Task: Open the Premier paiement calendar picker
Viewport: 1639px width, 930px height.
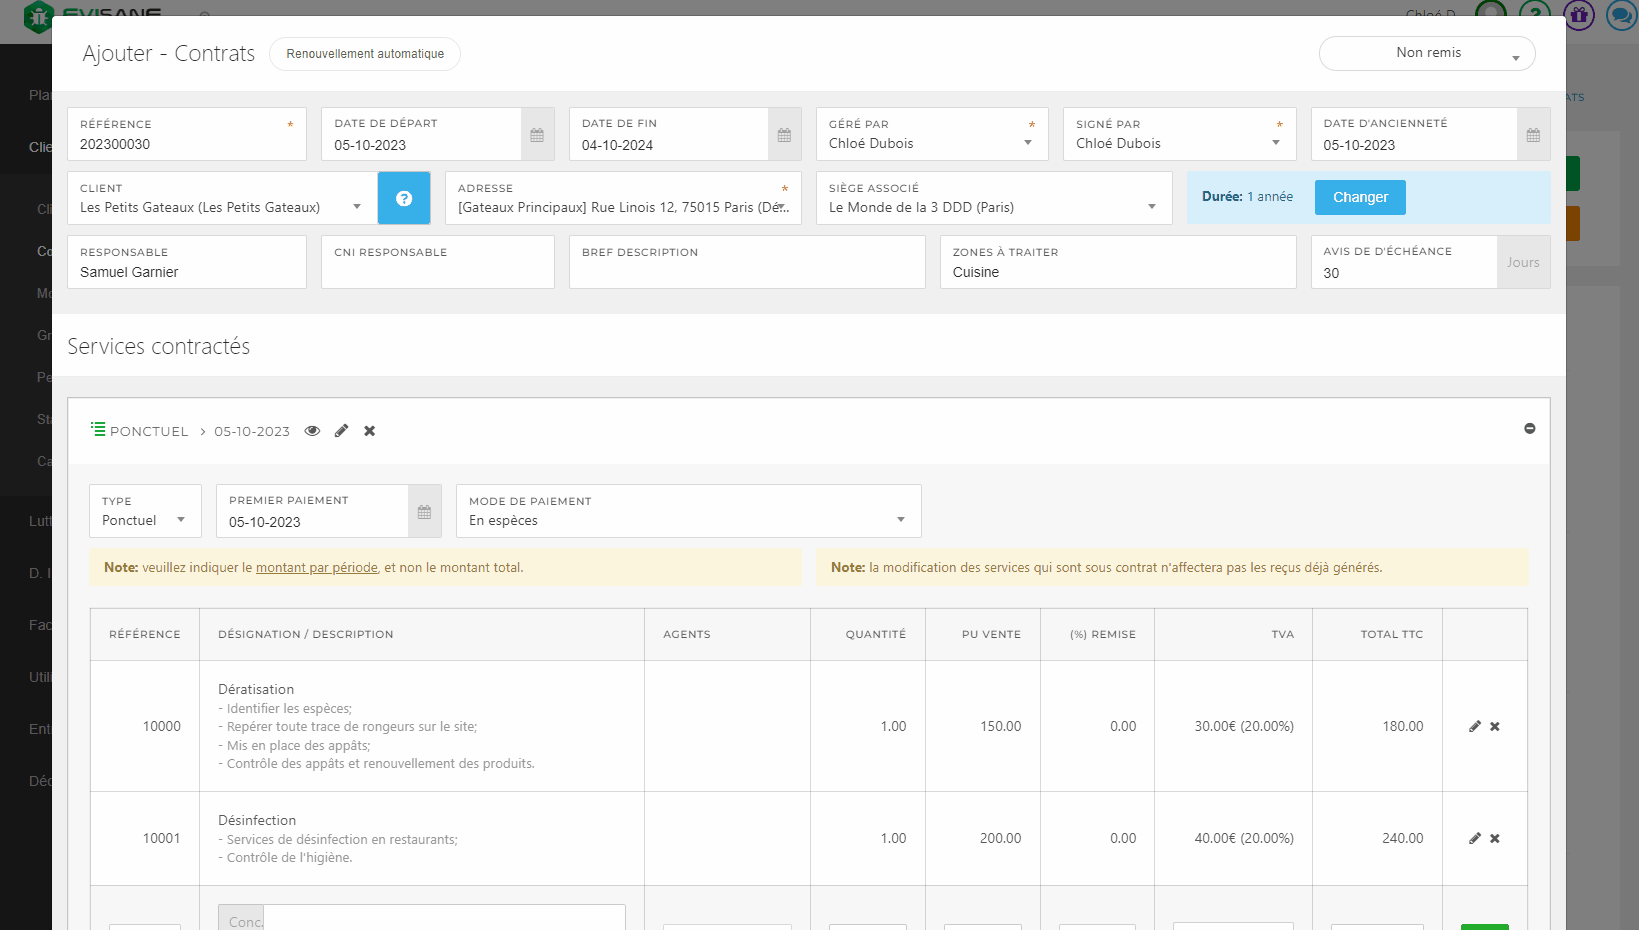Action: pos(424,512)
